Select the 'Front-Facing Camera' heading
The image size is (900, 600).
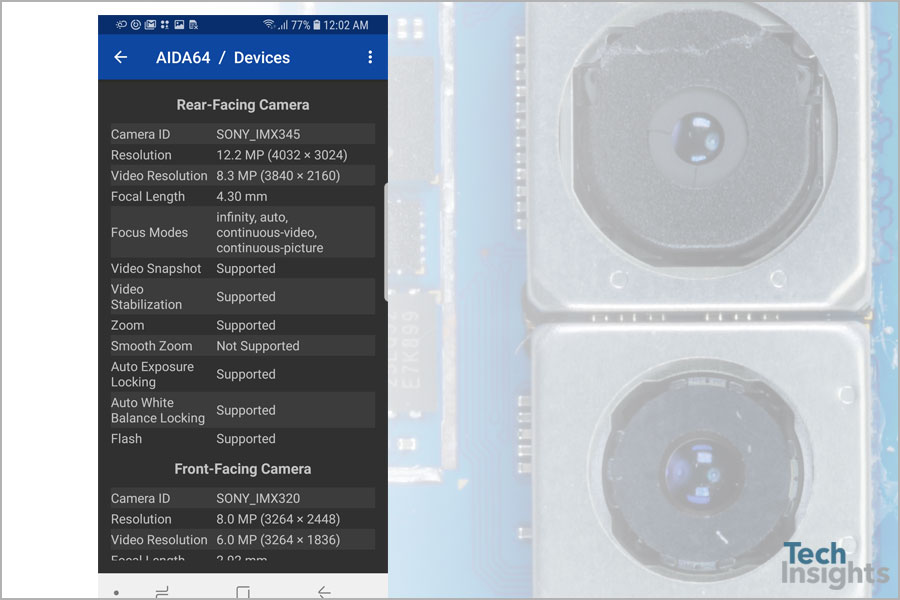coord(243,469)
